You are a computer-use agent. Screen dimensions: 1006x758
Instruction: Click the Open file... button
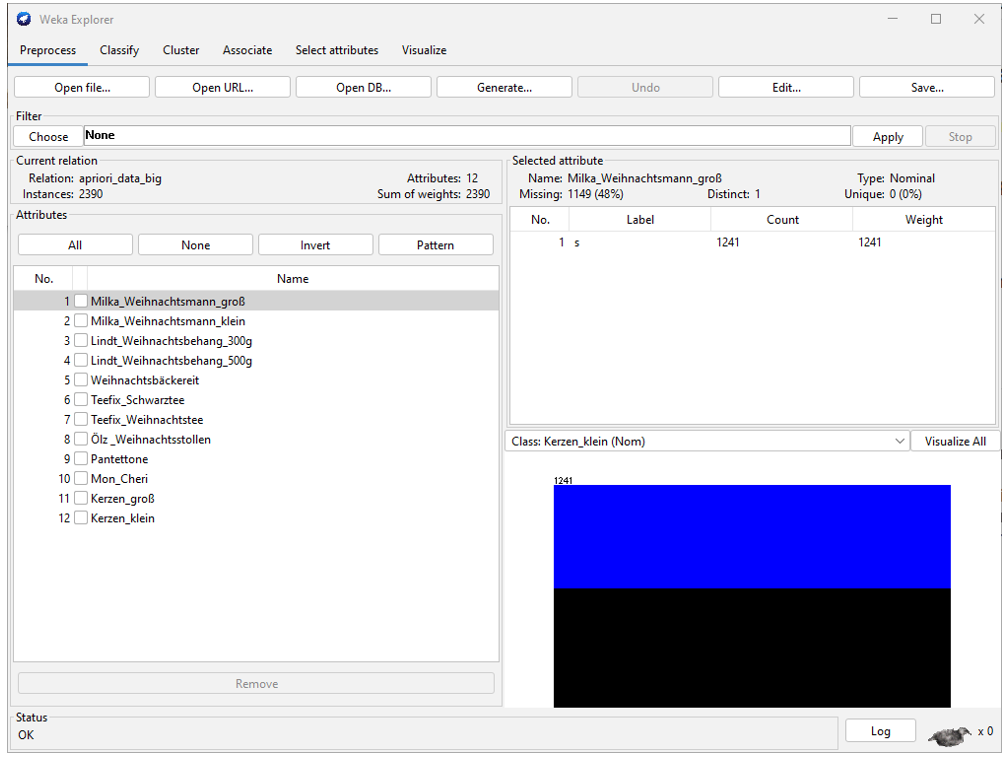pyautogui.click(x=82, y=87)
